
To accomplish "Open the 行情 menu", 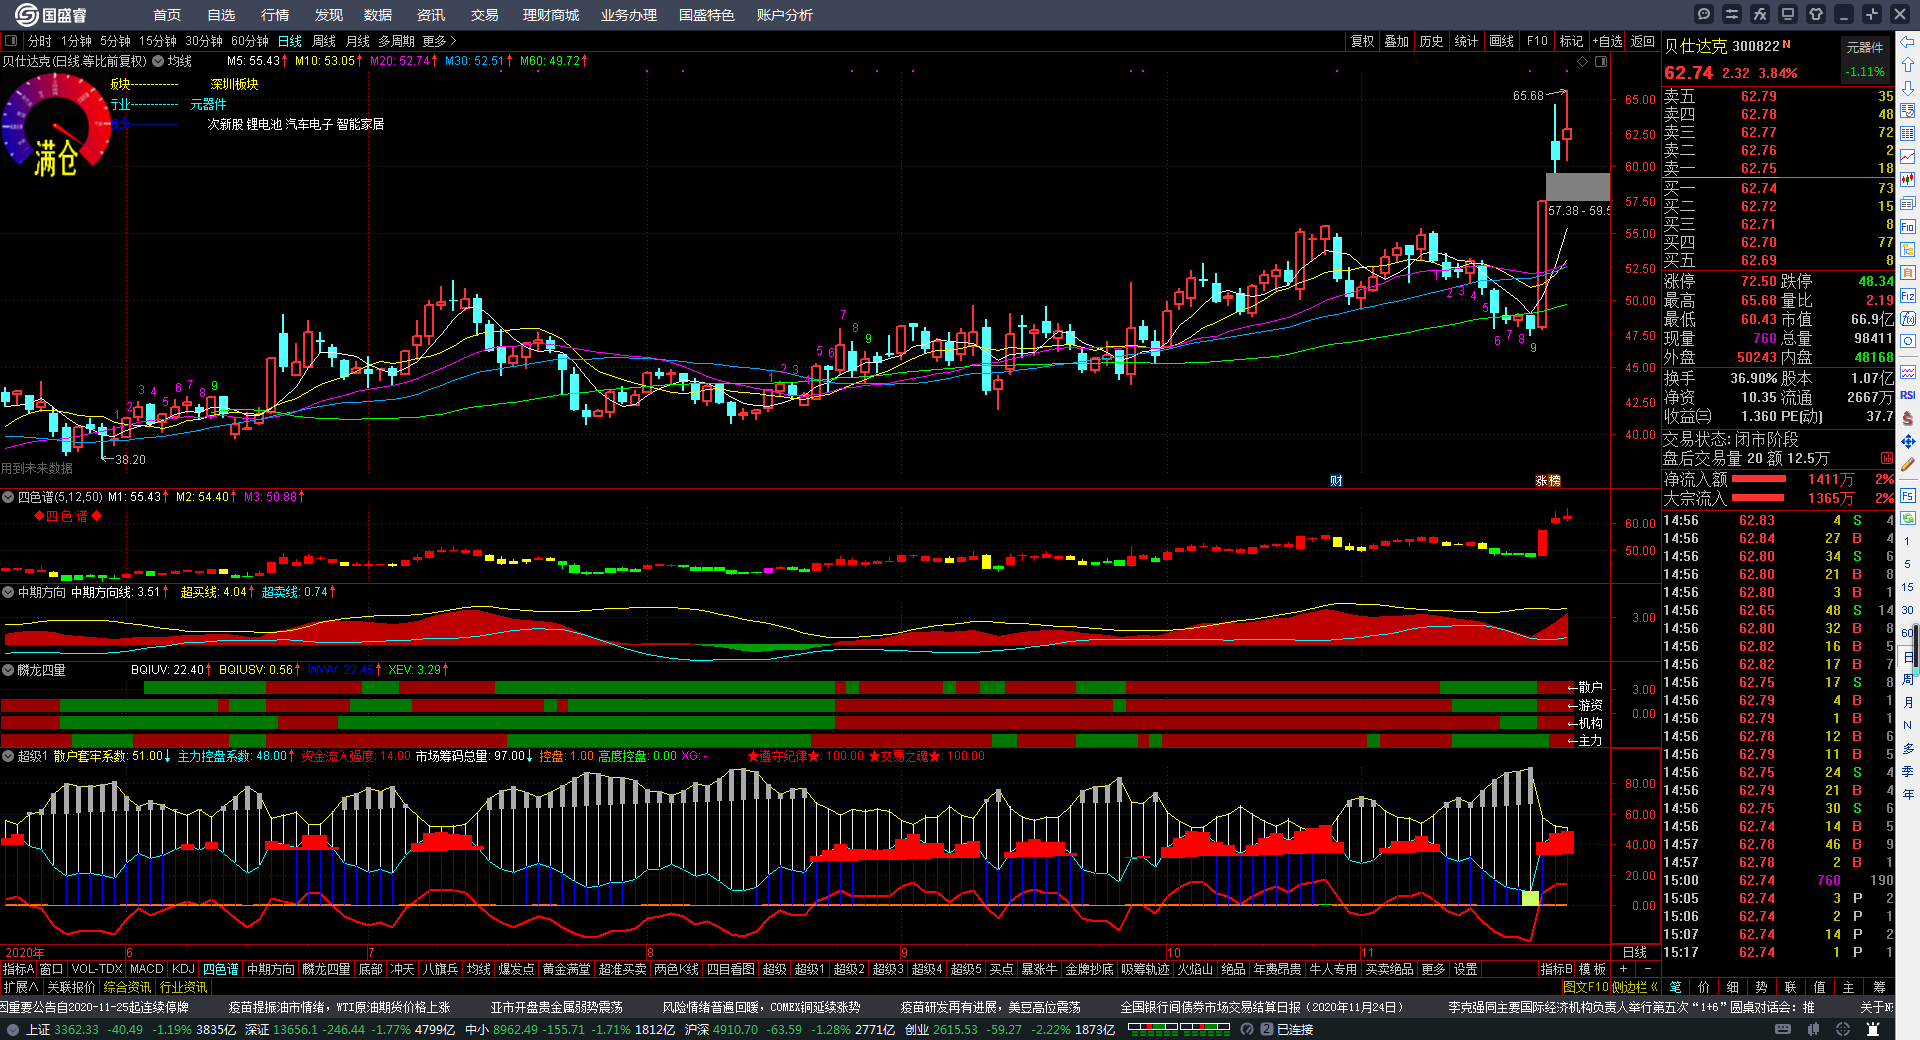I will coord(275,15).
